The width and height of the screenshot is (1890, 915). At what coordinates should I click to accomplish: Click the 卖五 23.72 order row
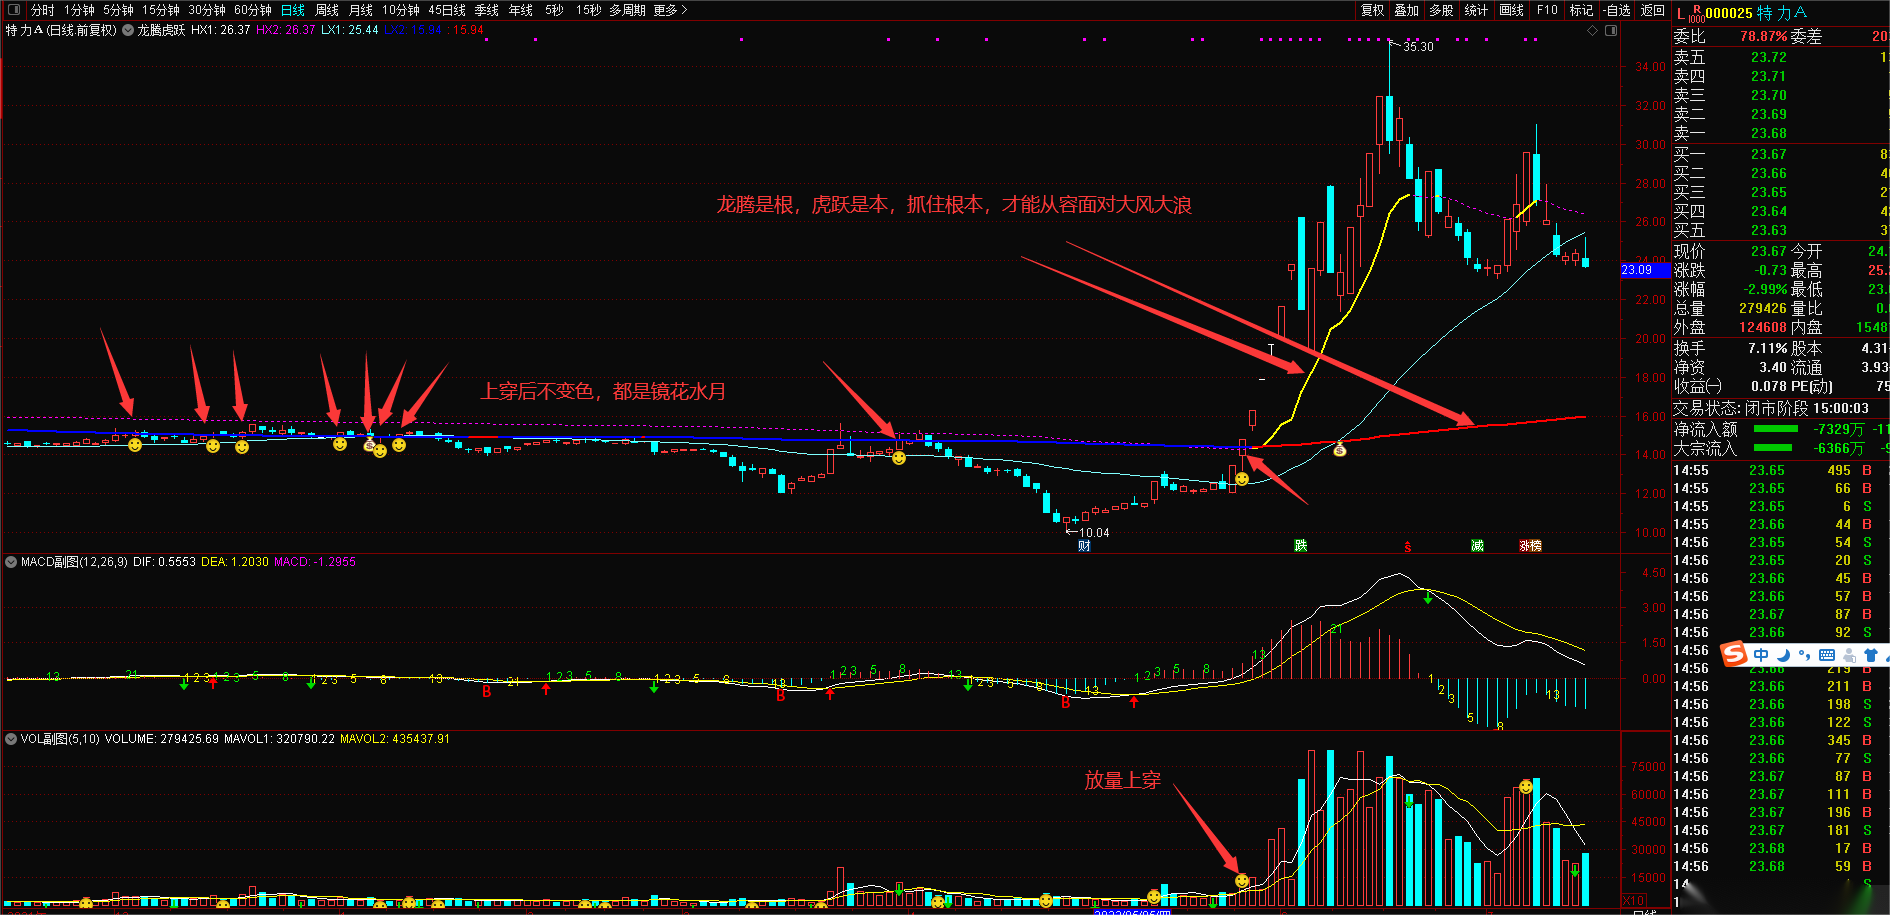point(1781,57)
